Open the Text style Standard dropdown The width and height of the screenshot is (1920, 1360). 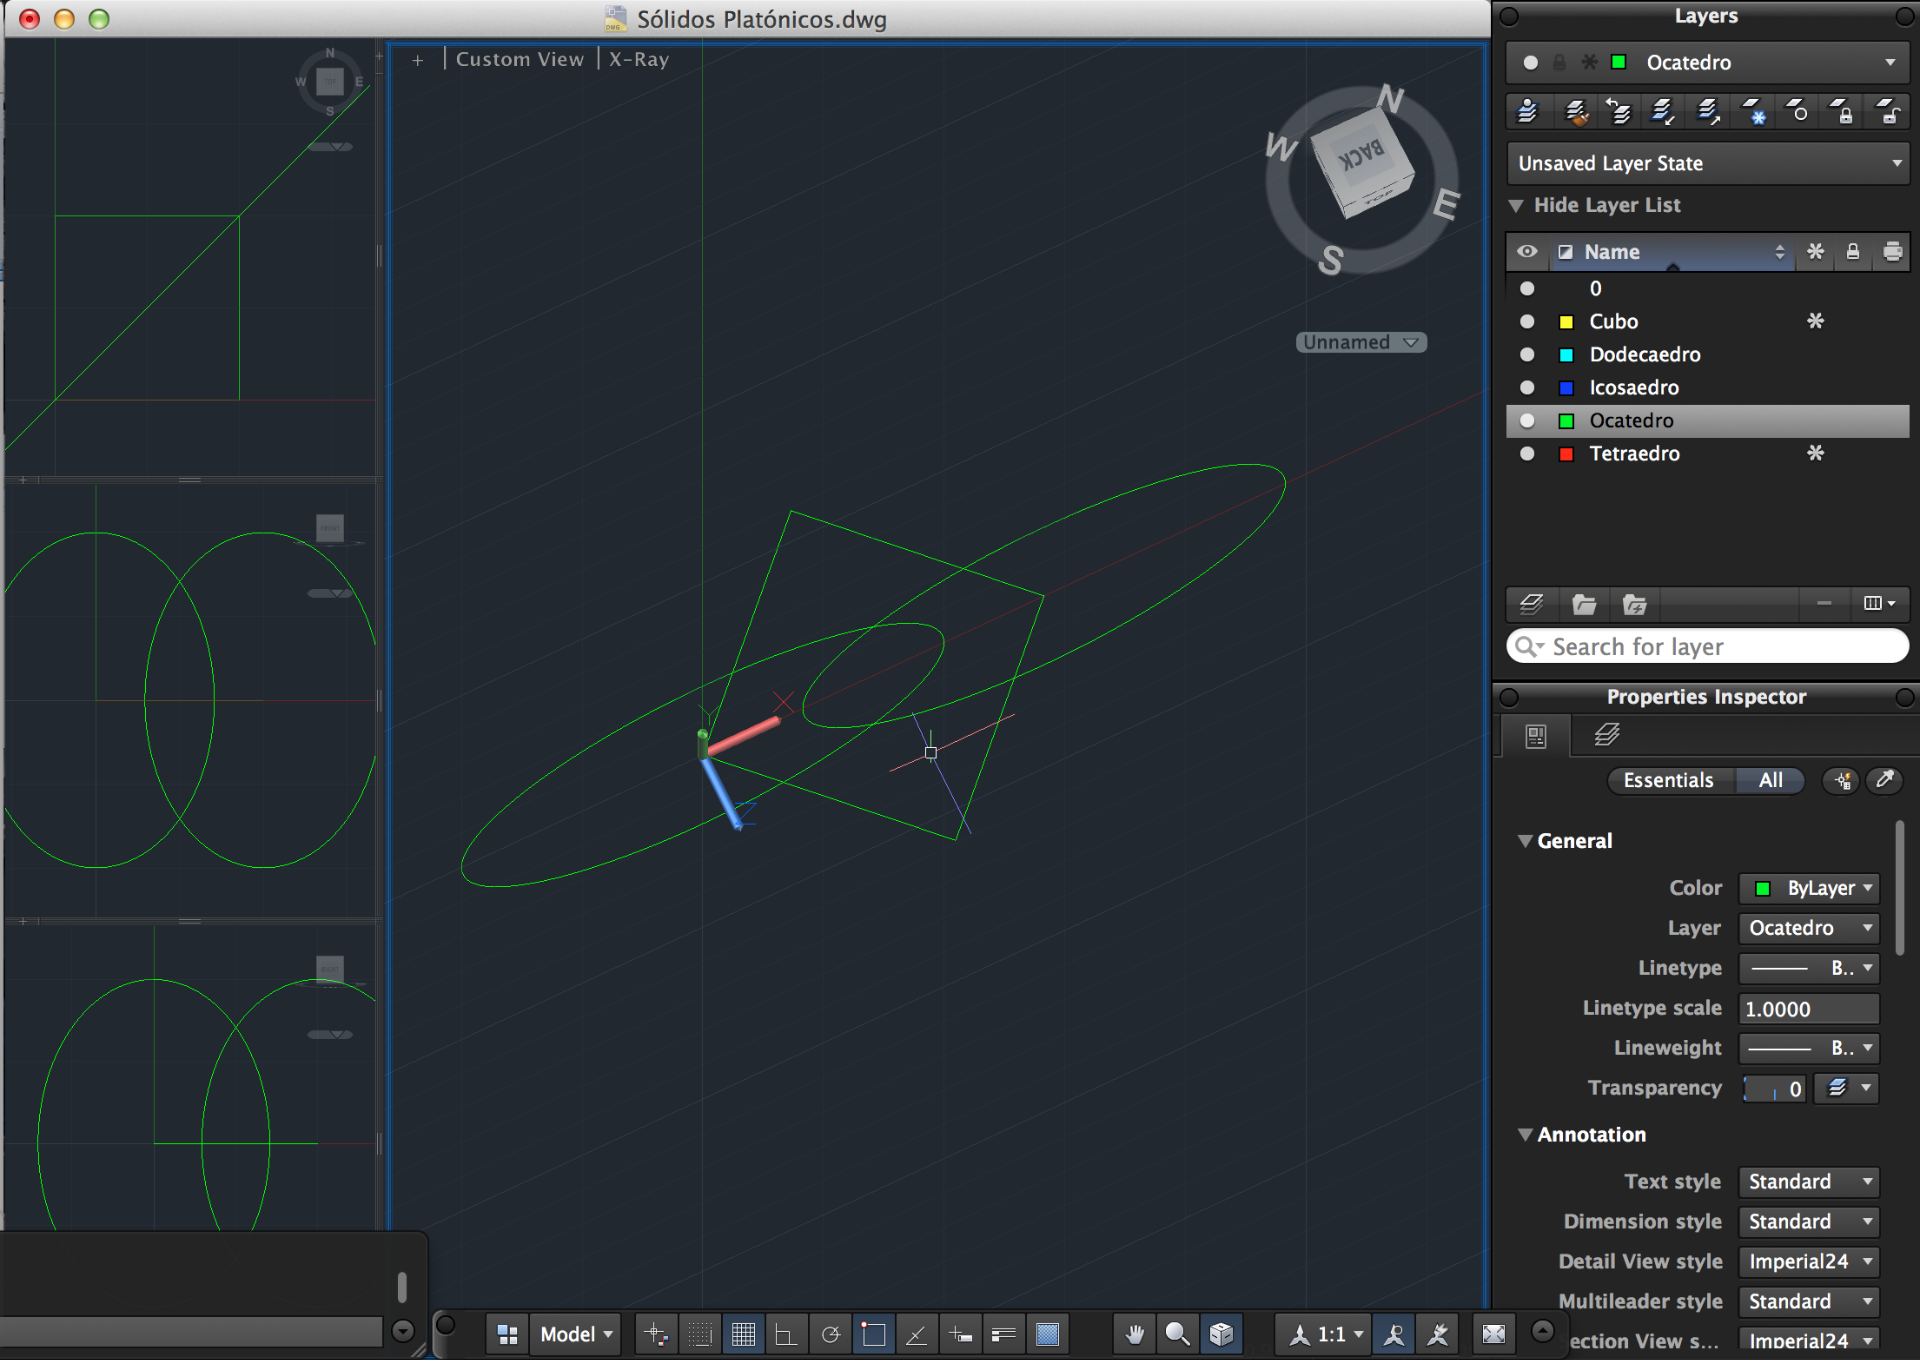[1808, 1182]
